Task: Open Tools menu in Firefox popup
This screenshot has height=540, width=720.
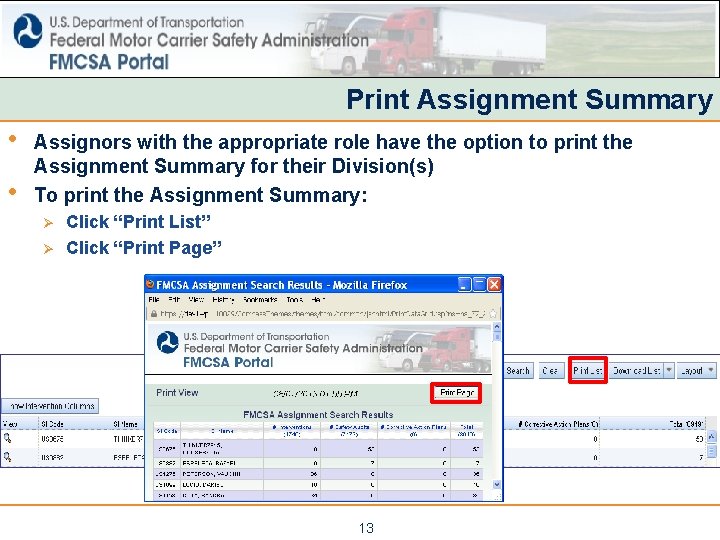Action: [x=294, y=299]
